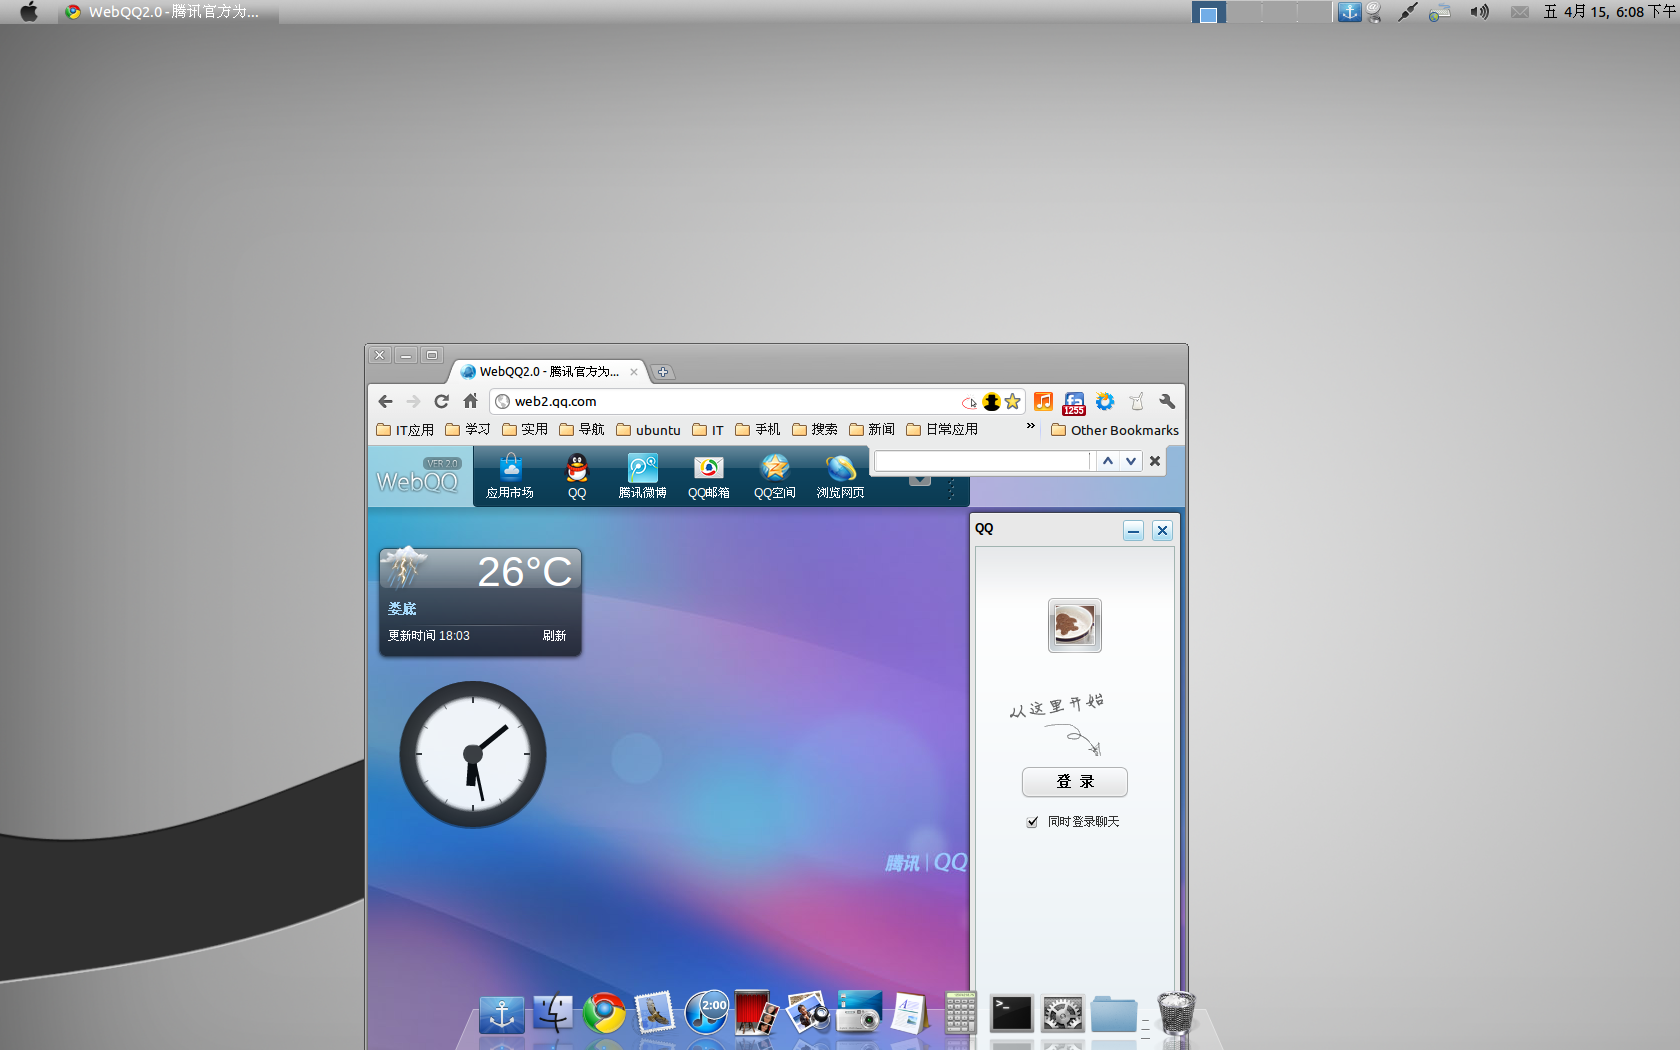Open 腾讯微博 in WebQQ toolbar
The width and height of the screenshot is (1680, 1050).
(x=642, y=476)
